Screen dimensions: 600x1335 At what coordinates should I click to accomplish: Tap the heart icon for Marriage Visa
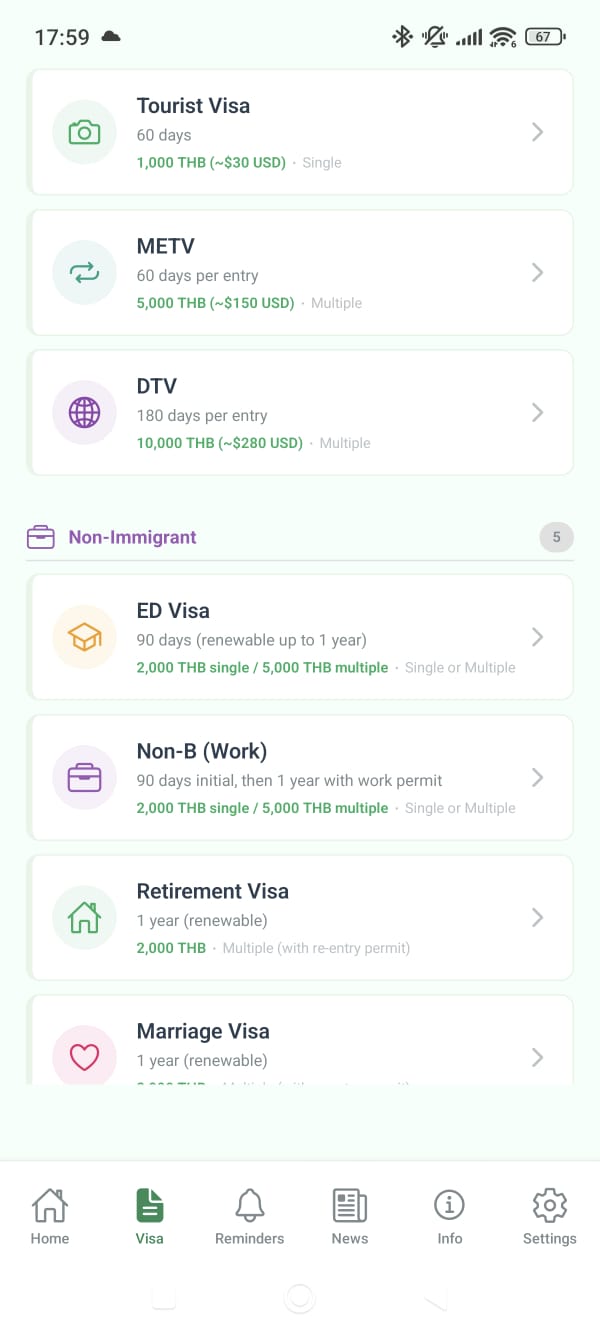(x=84, y=1056)
